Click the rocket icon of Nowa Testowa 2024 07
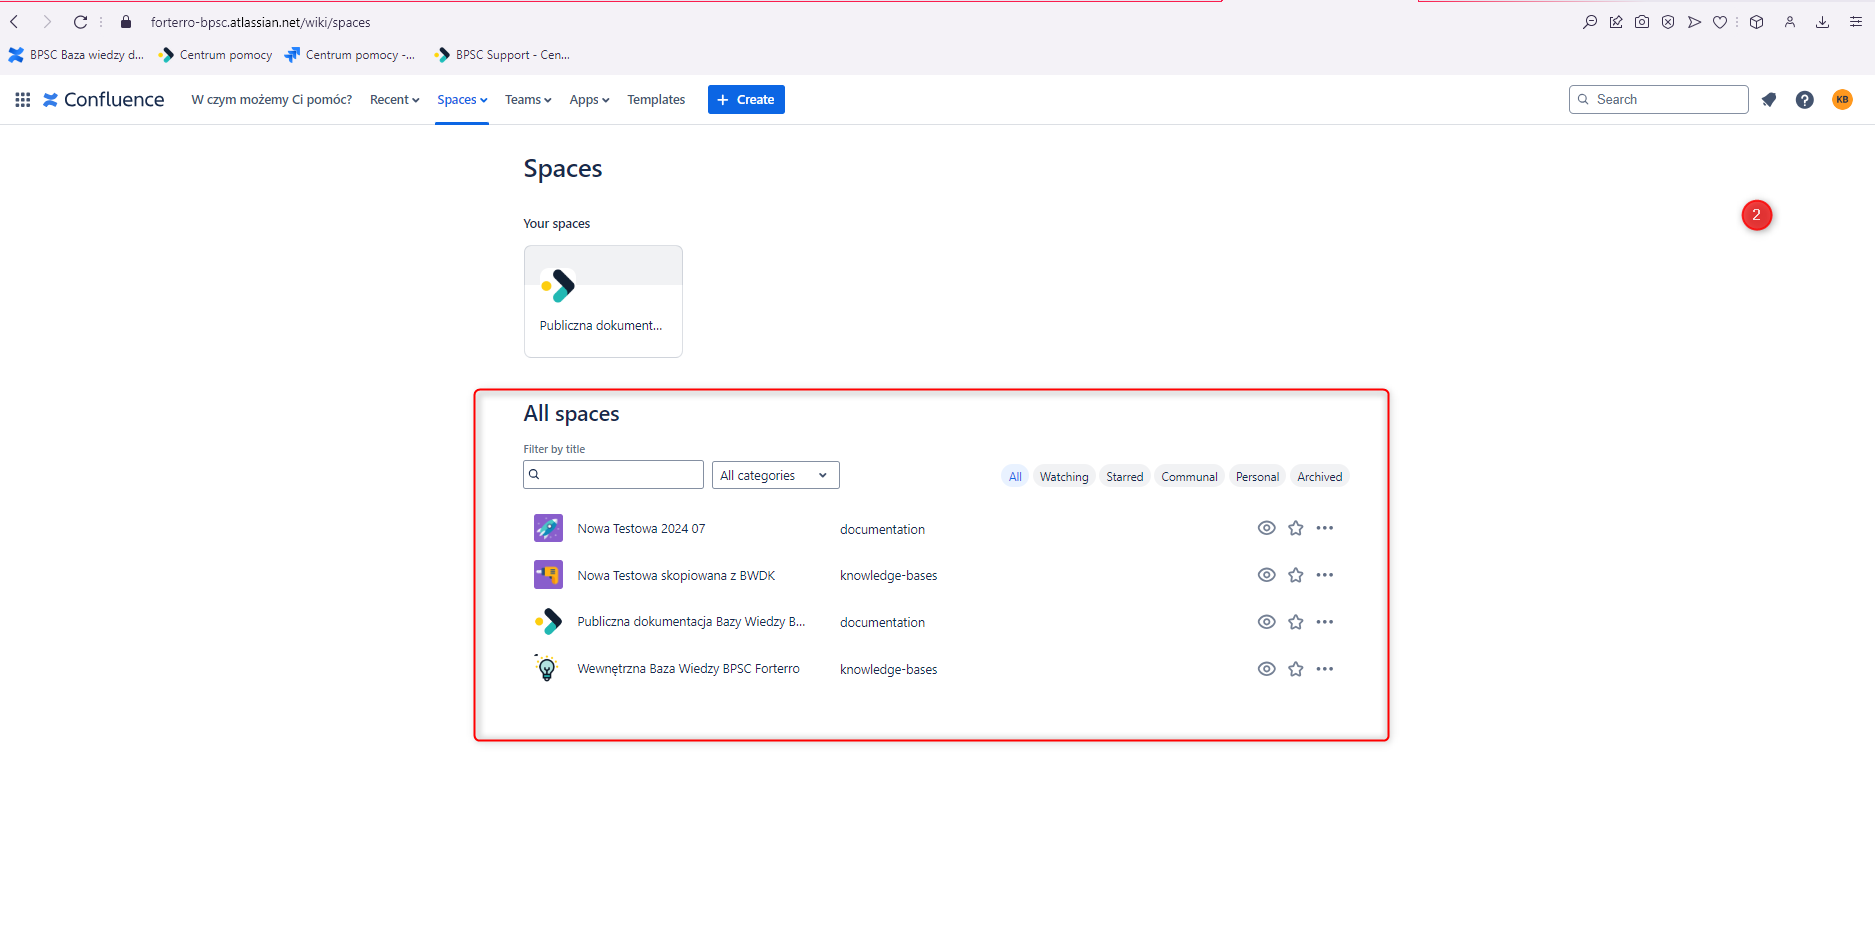Screen dimensions: 1875x943 click(x=548, y=528)
